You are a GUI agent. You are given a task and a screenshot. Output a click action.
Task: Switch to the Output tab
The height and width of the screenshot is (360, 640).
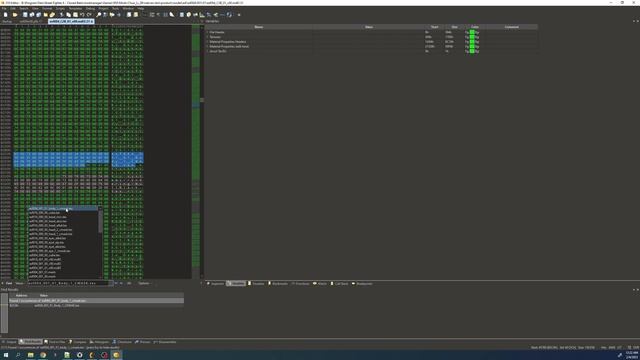[x=9, y=342]
